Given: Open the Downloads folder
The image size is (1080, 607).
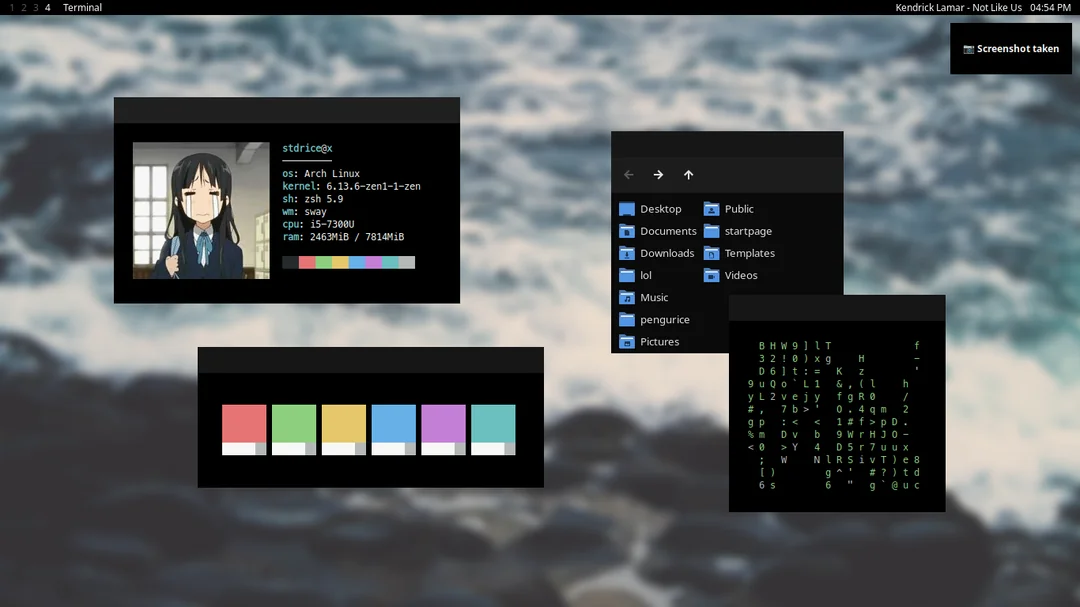Looking at the screenshot, I should (x=656, y=253).
